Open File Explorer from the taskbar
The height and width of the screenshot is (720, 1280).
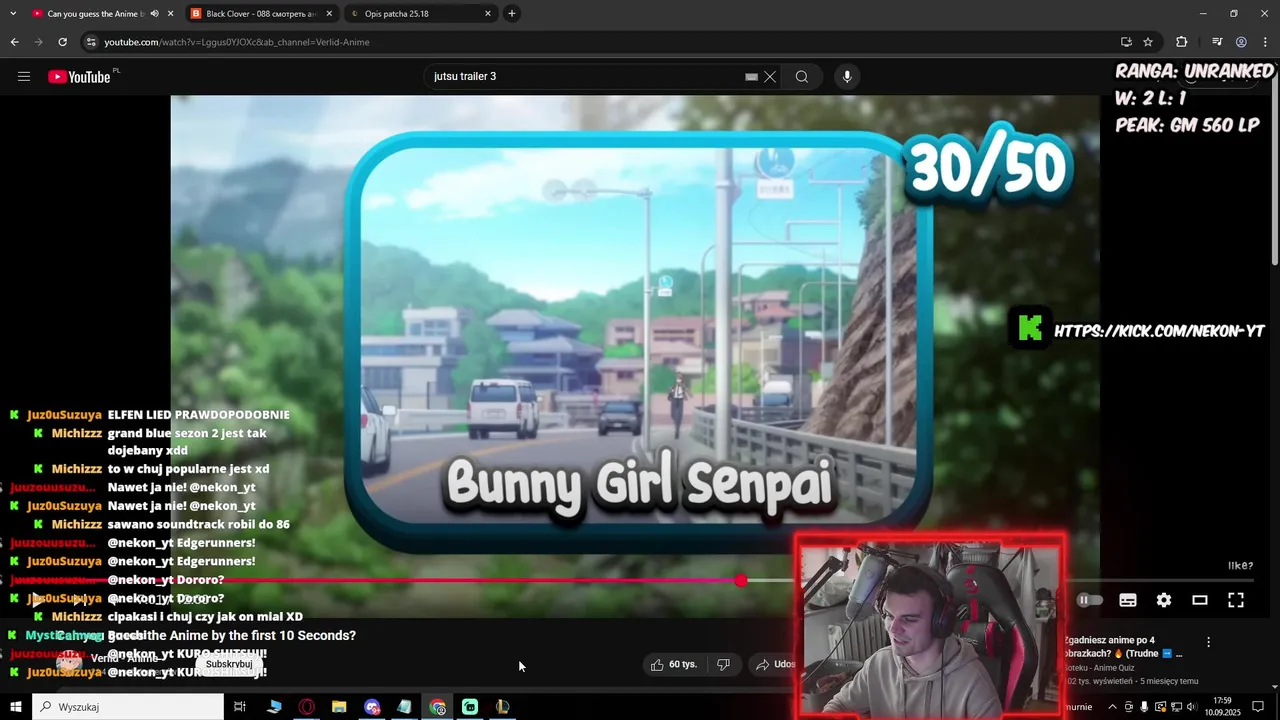(339, 707)
